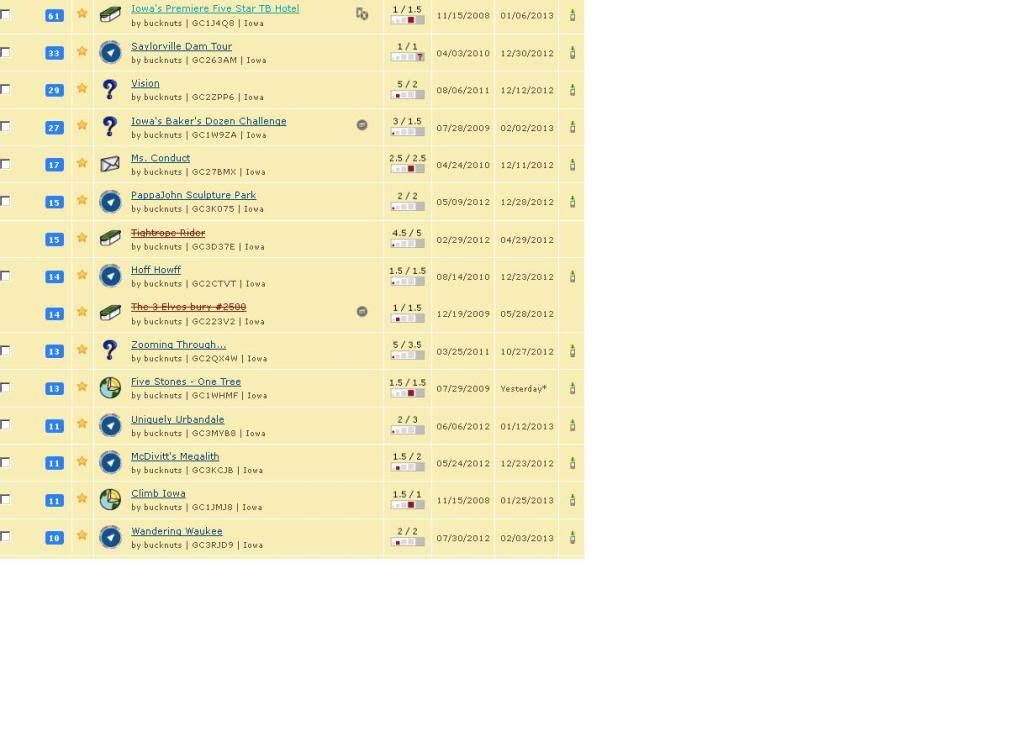Click favorite star for Iowa's Premiere Hotel row
Viewport: 1024px width, 737px height.
click(82, 13)
